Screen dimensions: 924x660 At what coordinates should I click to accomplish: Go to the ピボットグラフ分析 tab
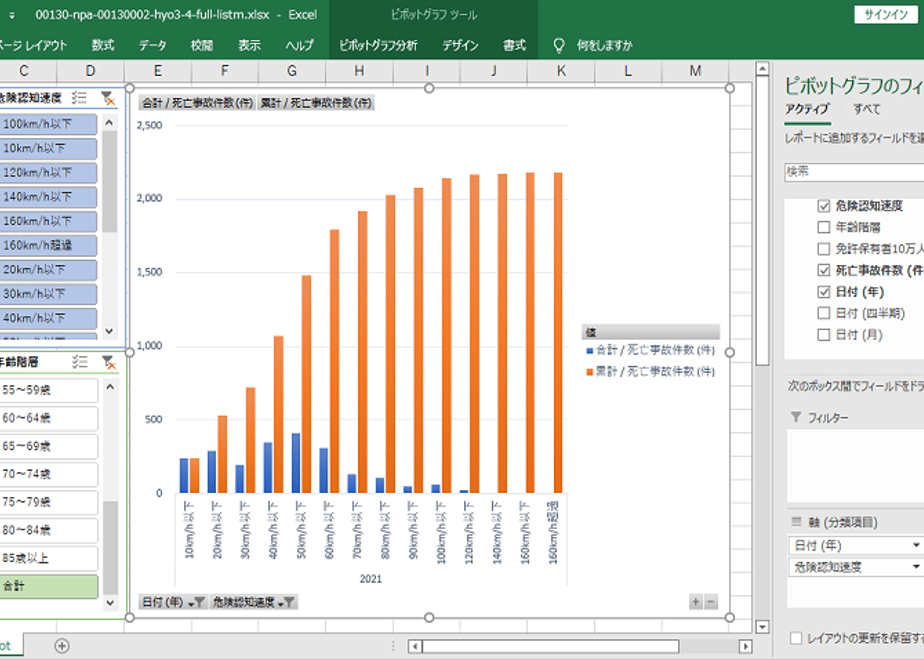(x=378, y=45)
